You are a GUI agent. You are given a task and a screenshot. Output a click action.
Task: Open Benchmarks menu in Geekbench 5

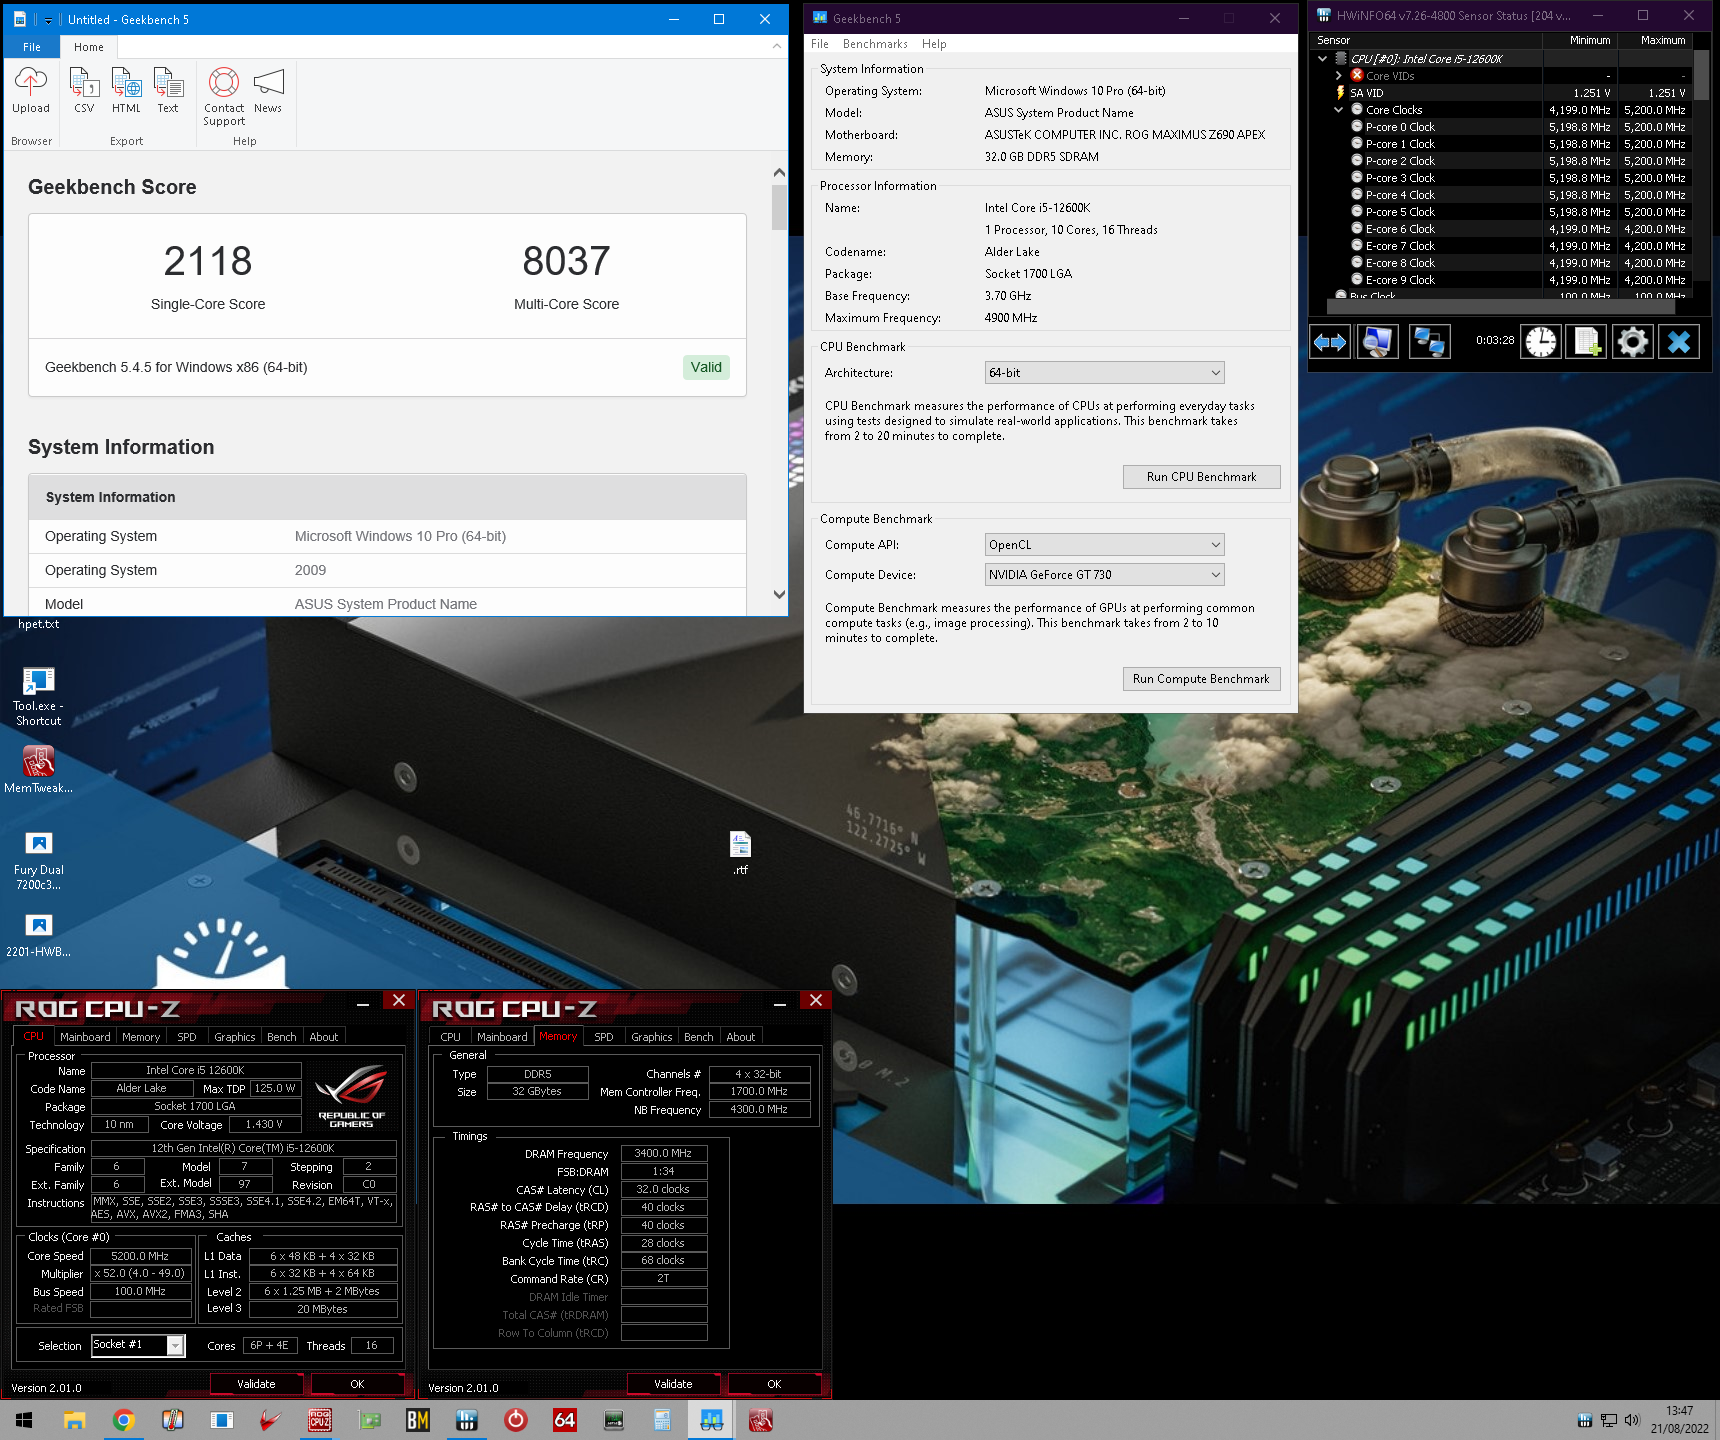coord(875,44)
